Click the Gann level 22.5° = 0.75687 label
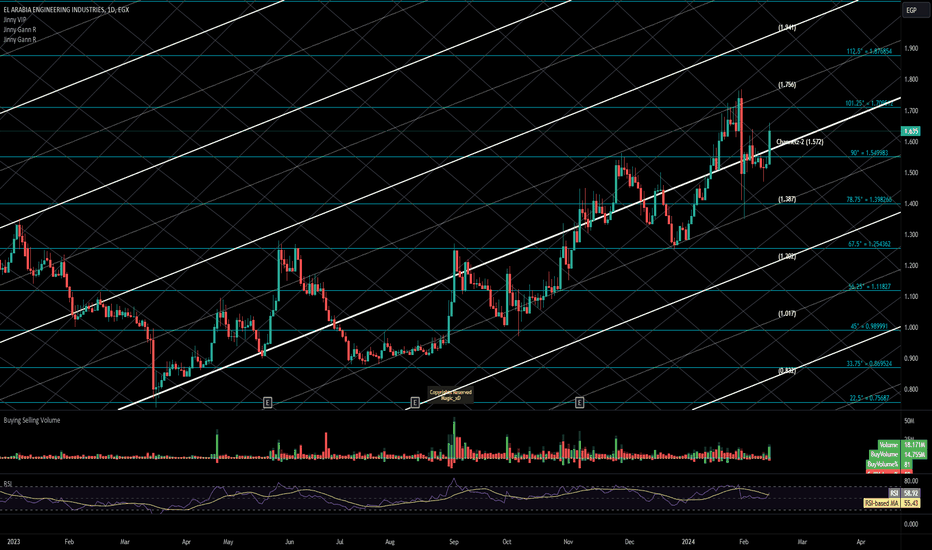Image resolution: width=932 pixels, height=550 pixels. pyautogui.click(x=869, y=398)
